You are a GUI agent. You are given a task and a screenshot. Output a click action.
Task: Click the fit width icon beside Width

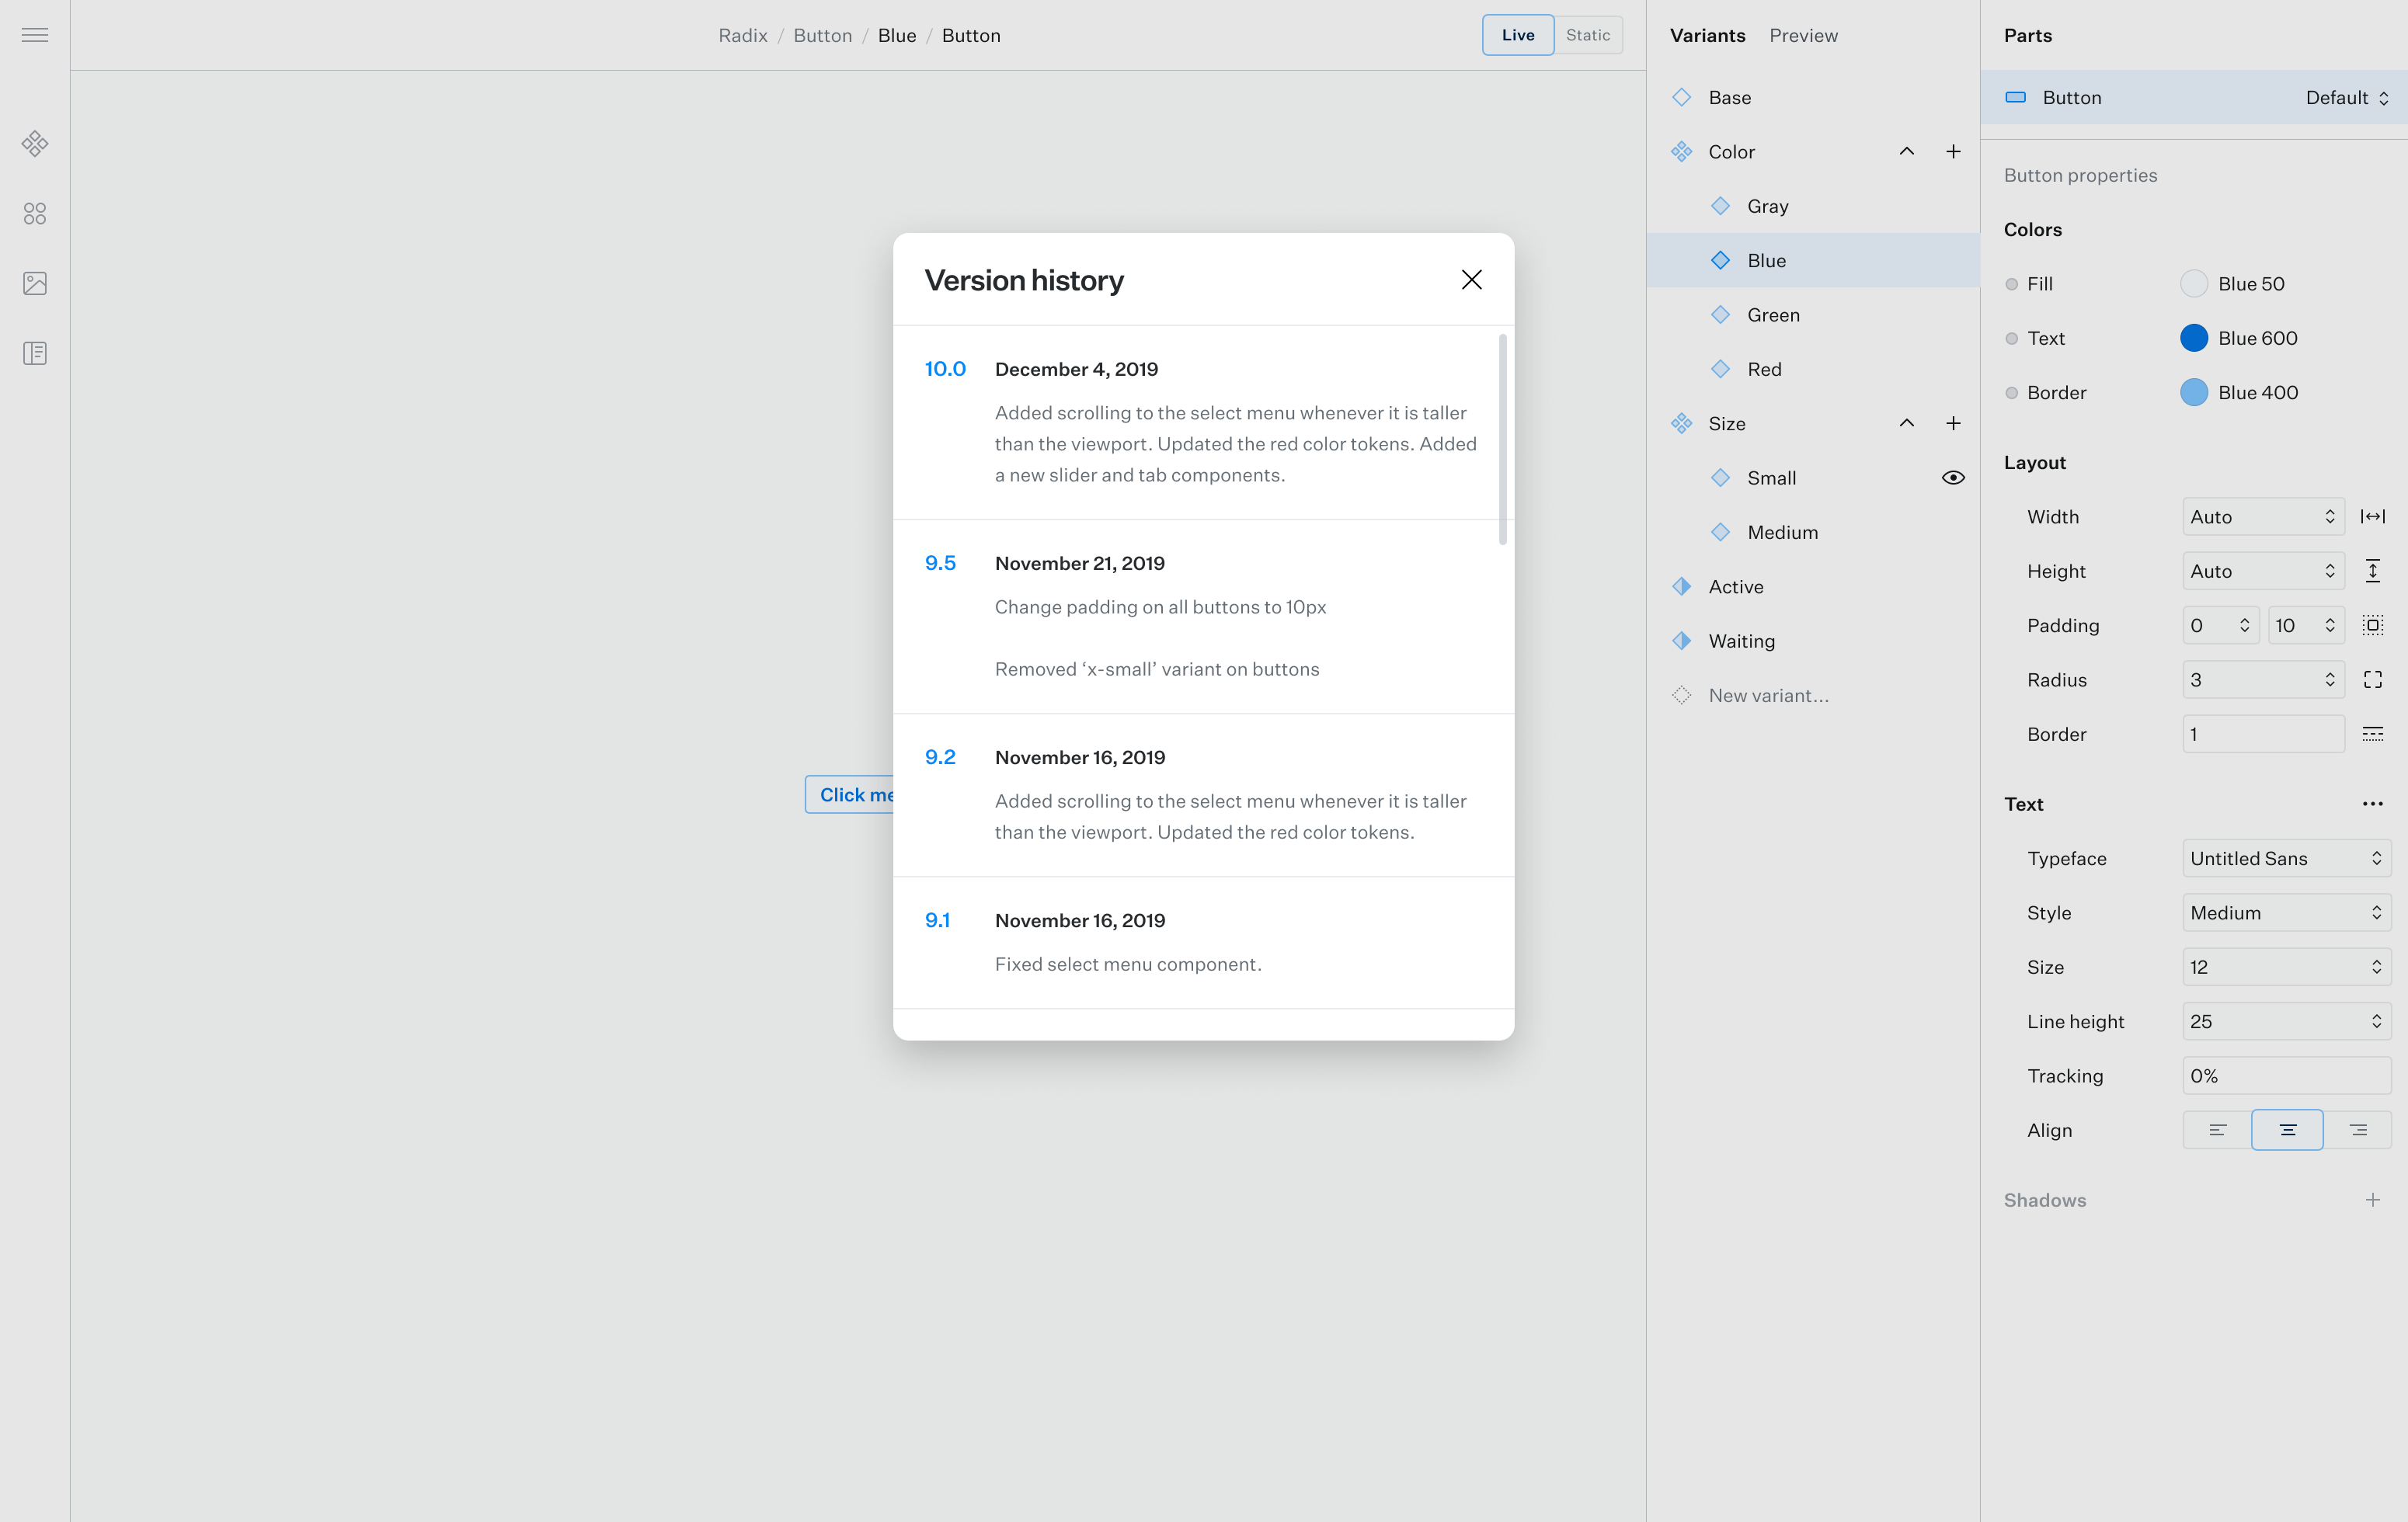pyautogui.click(x=2372, y=517)
